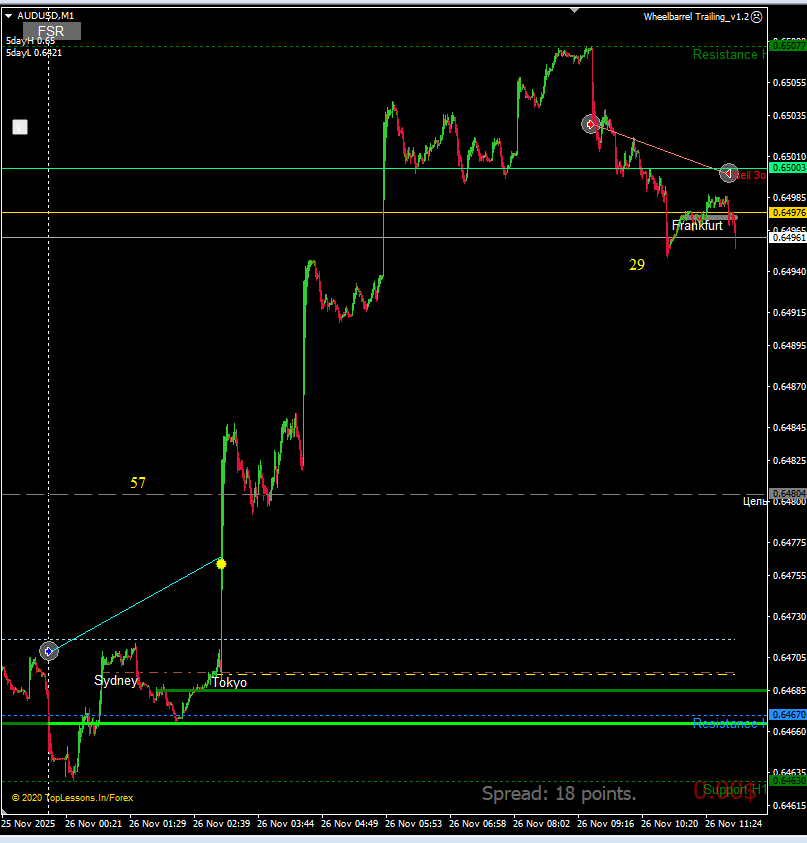The image size is (807, 843).
Task: Select the blue 0.64670 price label
Action: coord(788,715)
